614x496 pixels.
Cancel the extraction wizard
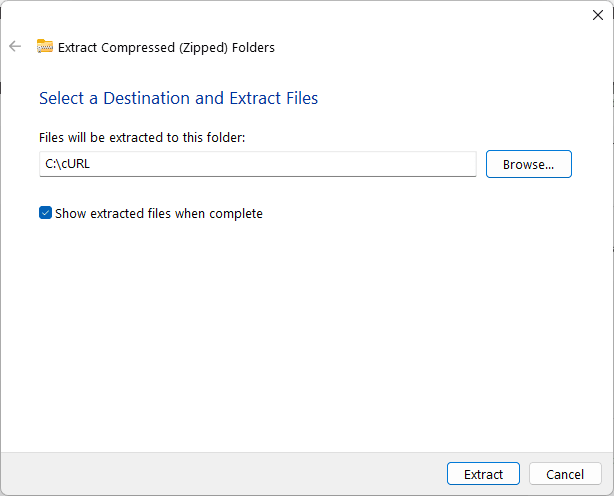(565, 474)
